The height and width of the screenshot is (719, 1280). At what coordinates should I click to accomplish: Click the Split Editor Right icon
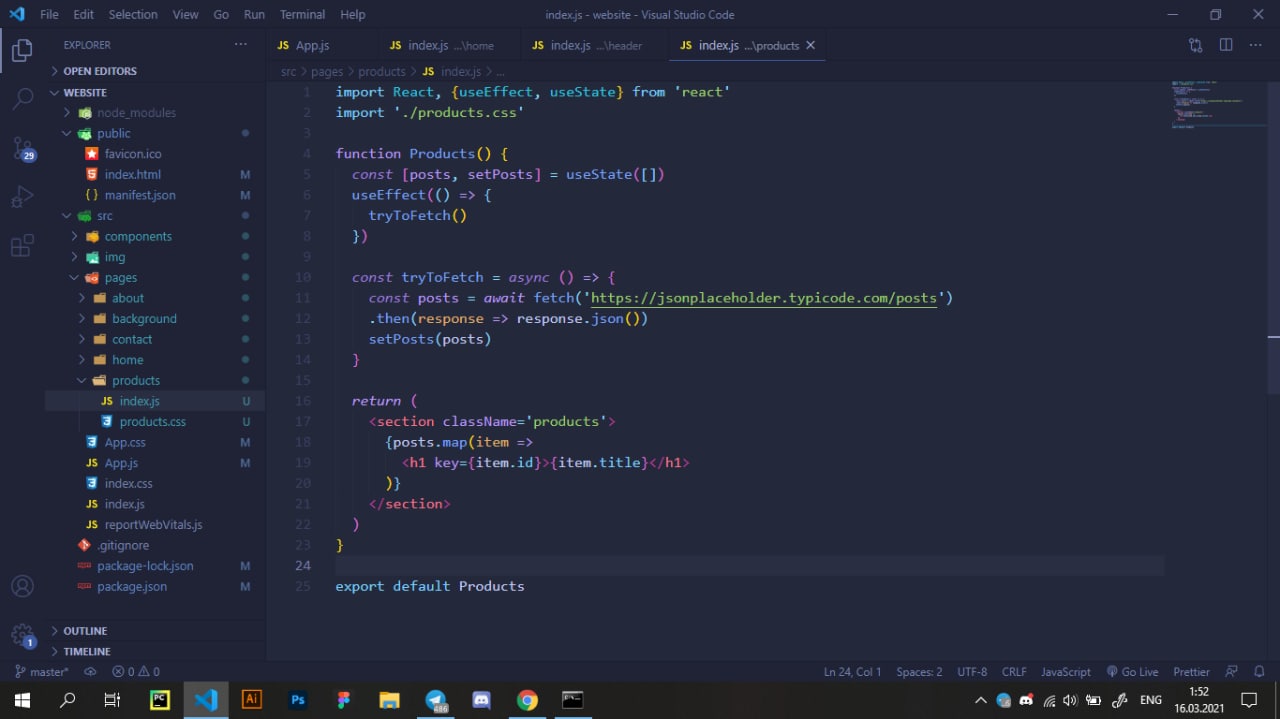[1226, 45]
